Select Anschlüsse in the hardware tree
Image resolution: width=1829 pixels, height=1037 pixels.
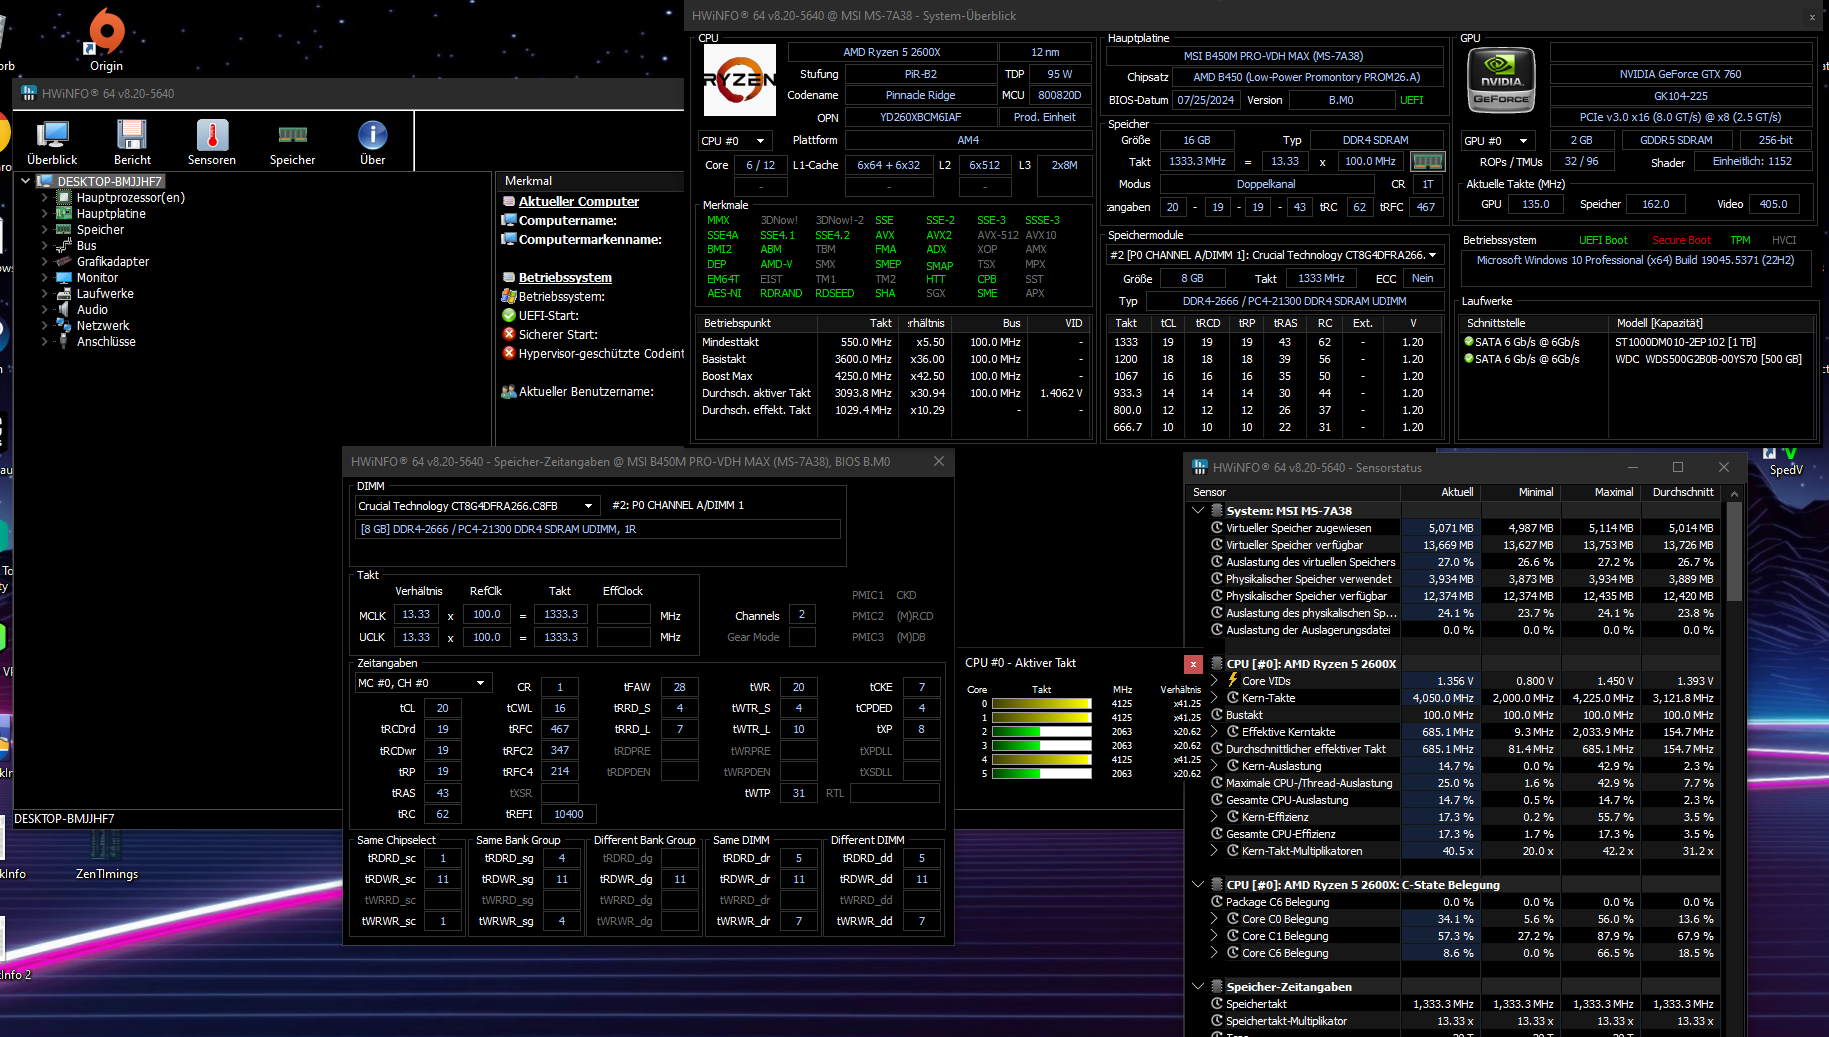coord(106,342)
